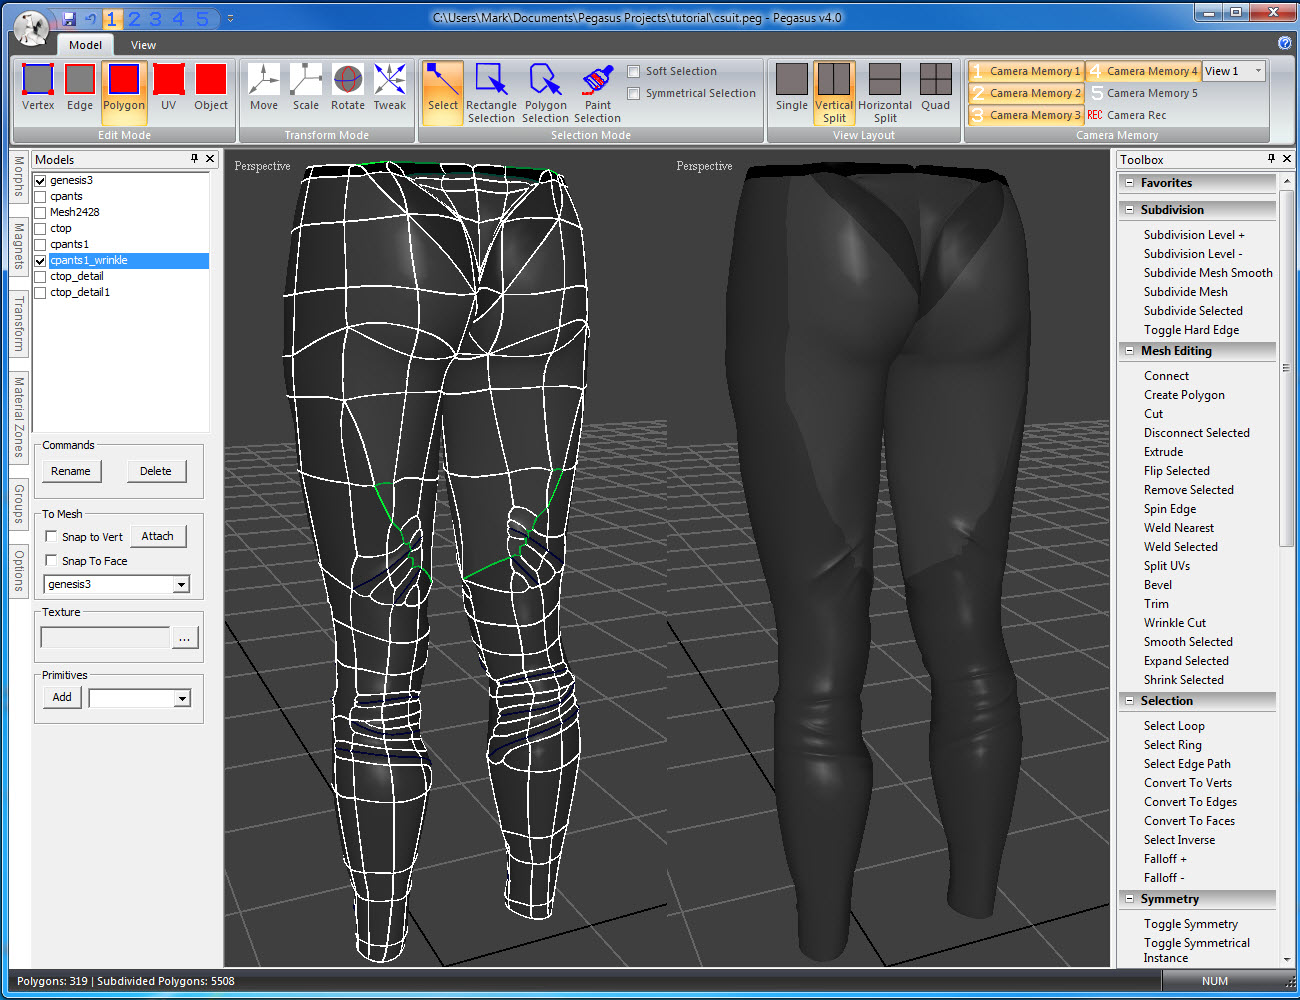Pin the Models panel
Screen dimensions: 1300x1000
pyautogui.click(x=194, y=158)
